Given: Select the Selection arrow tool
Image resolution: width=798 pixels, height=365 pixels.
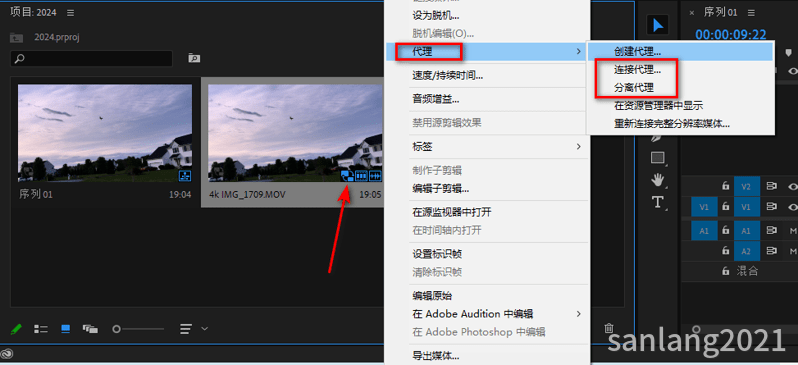Looking at the screenshot, I should click(x=658, y=25).
